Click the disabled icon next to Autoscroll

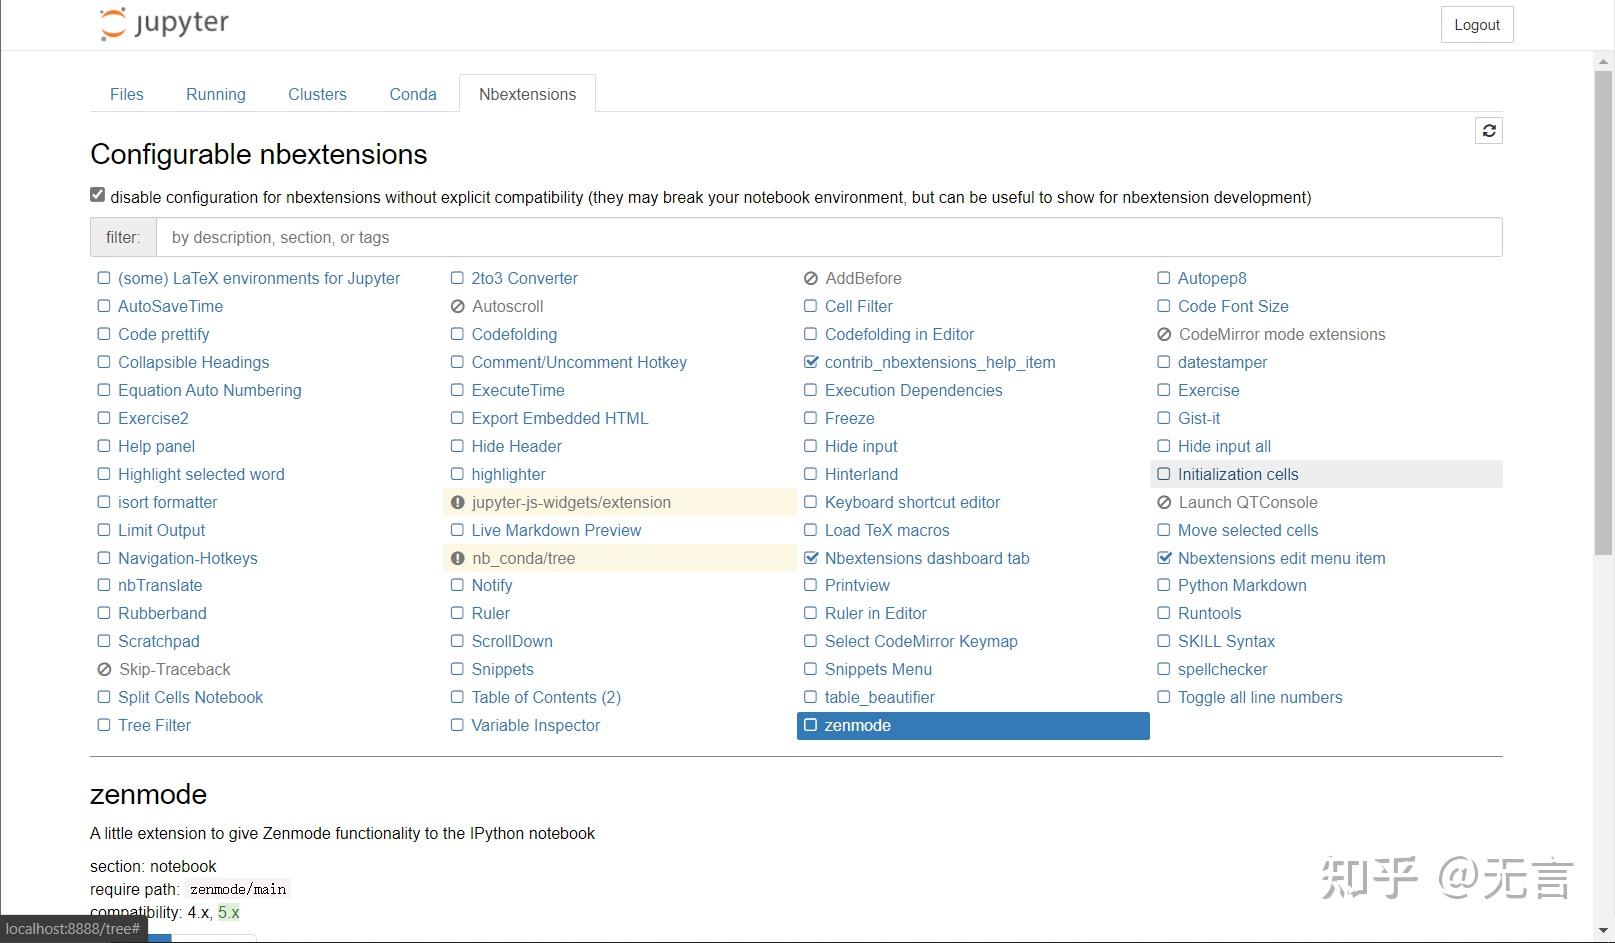pos(458,307)
